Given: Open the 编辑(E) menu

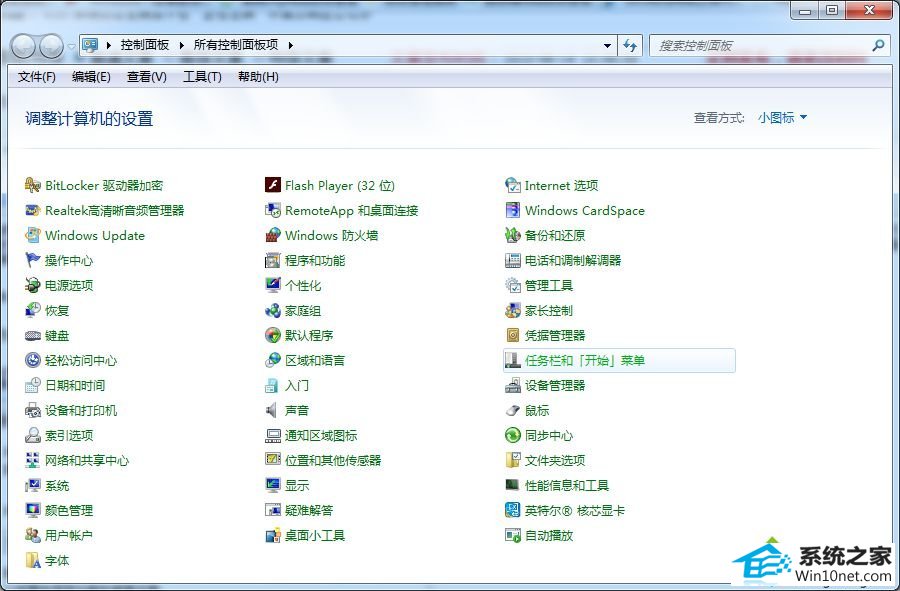Looking at the screenshot, I should coord(91,77).
